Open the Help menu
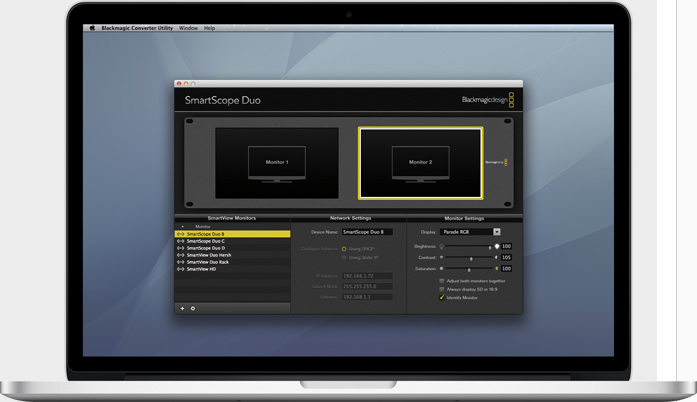 tap(209, 28)
